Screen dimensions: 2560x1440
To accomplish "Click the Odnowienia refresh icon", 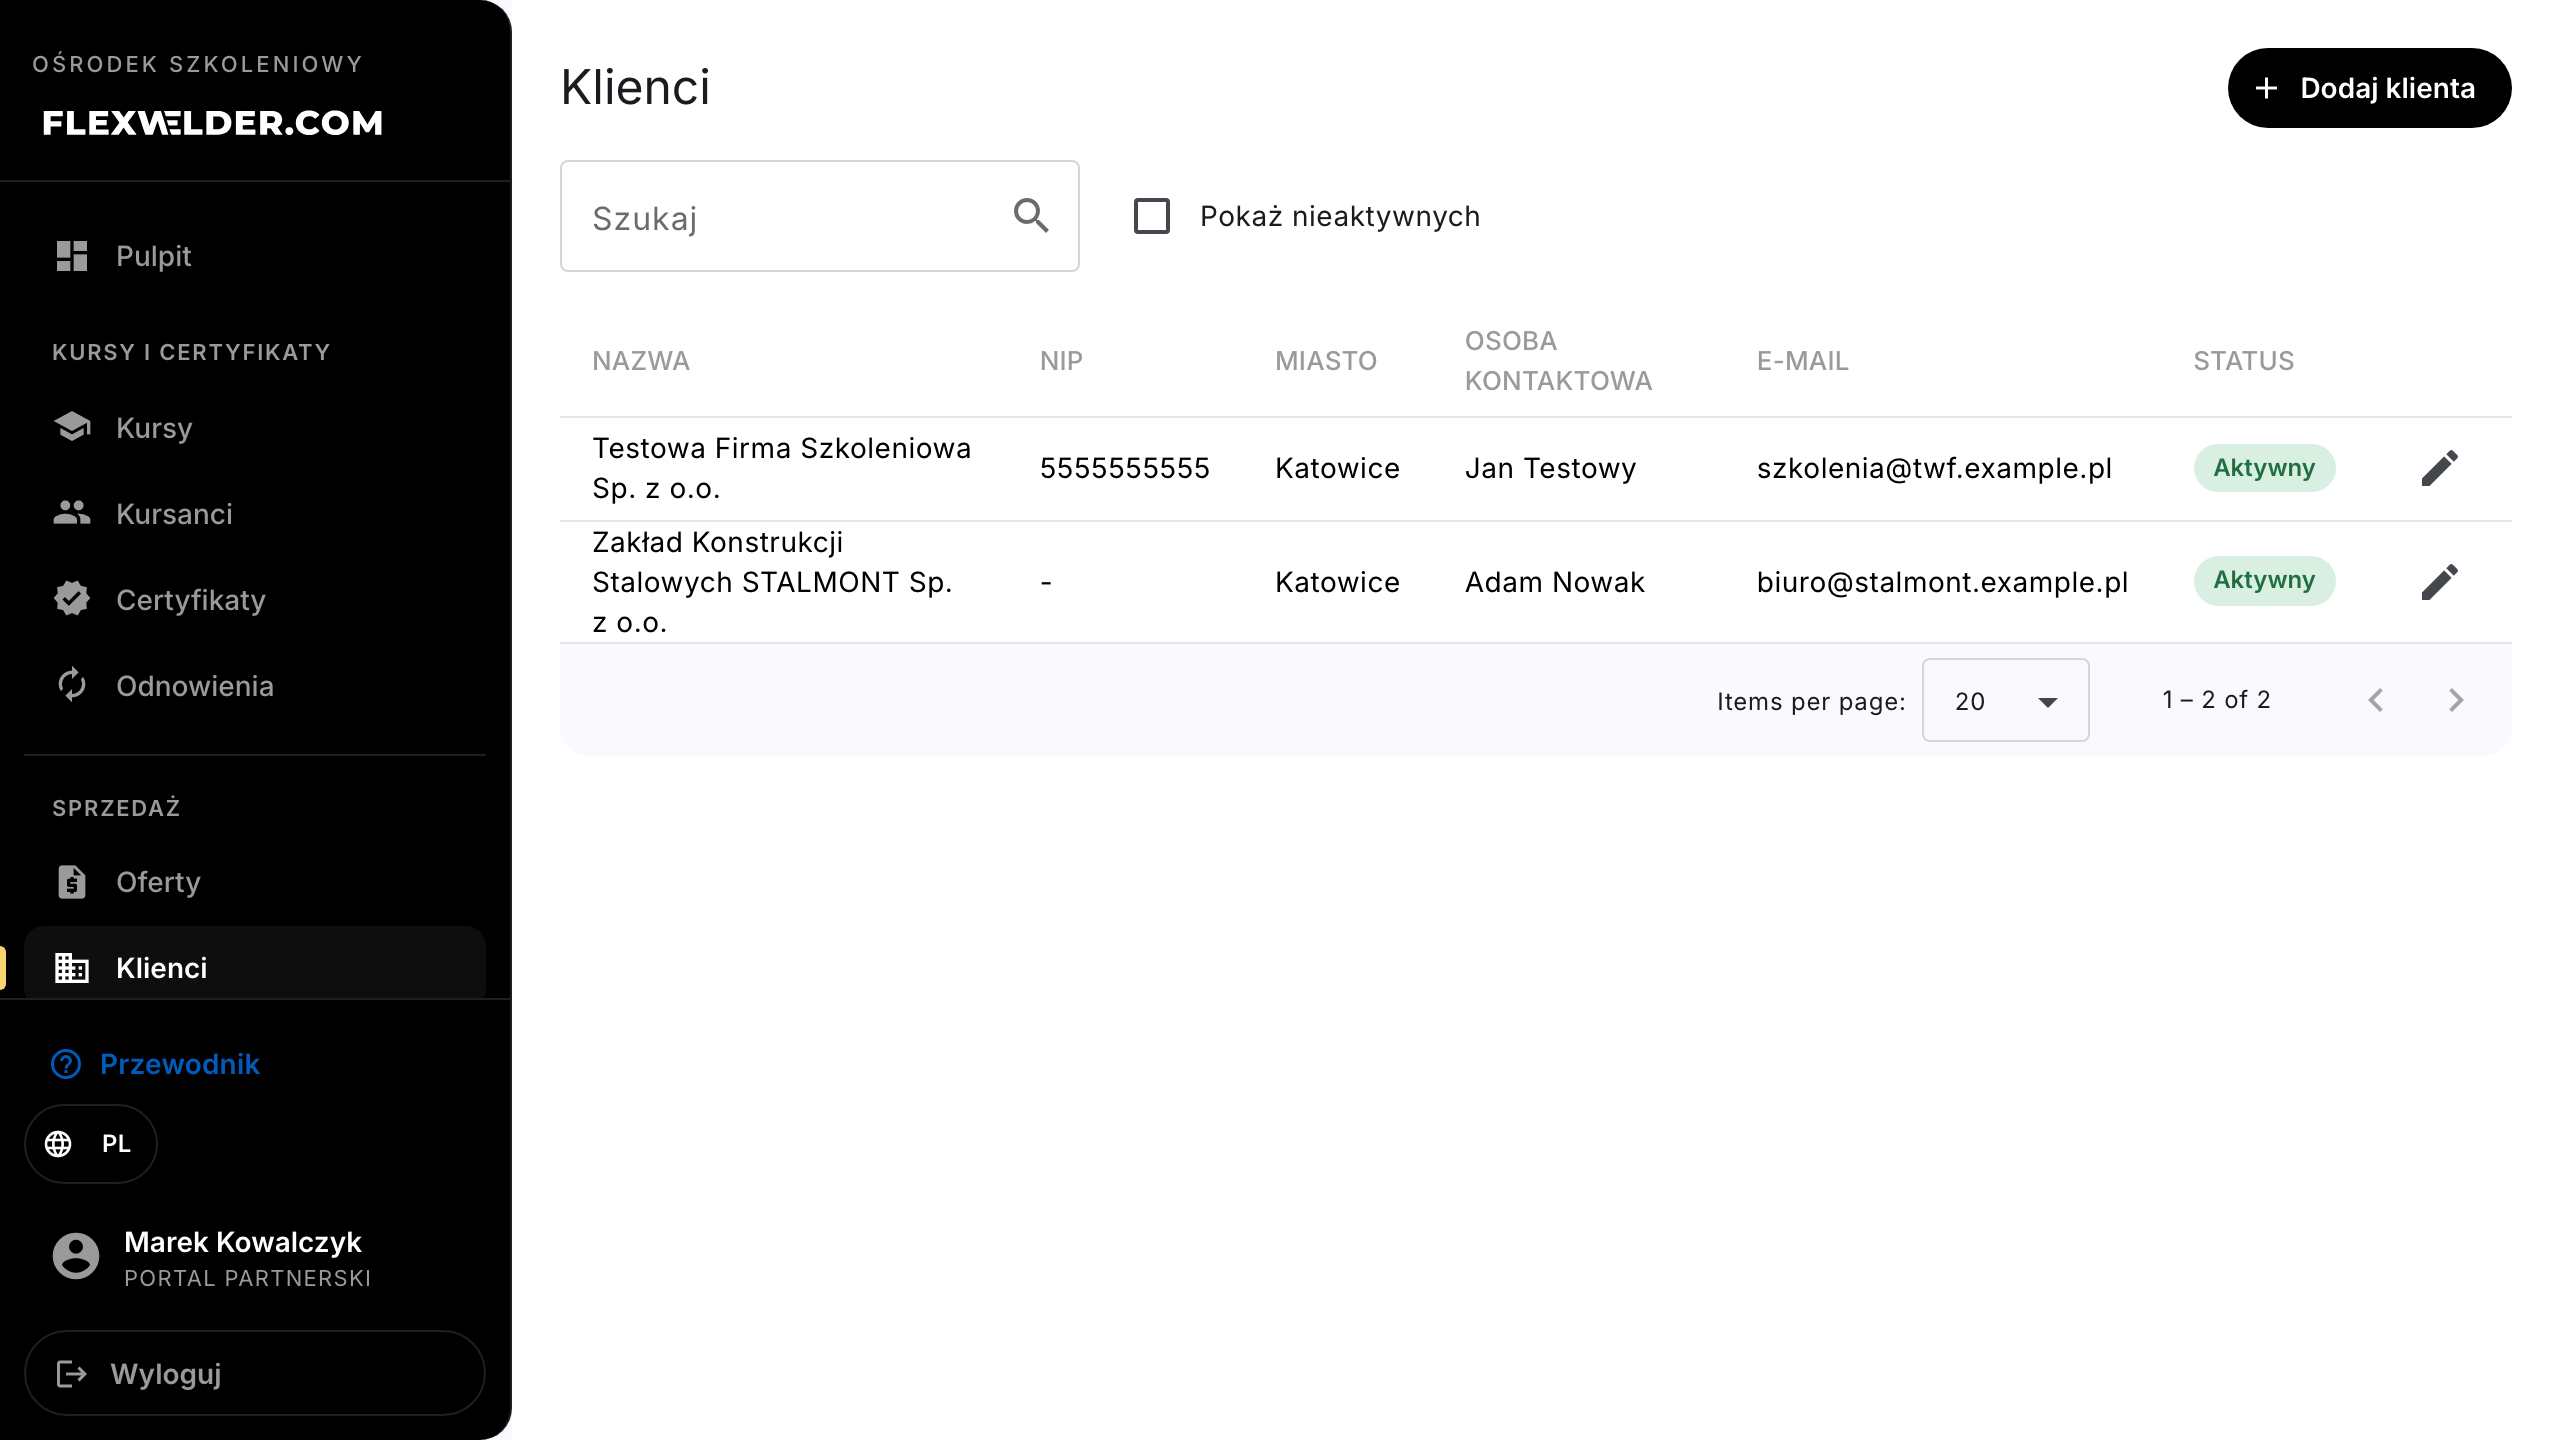I will pyautogui.click(x=72, y=685).
